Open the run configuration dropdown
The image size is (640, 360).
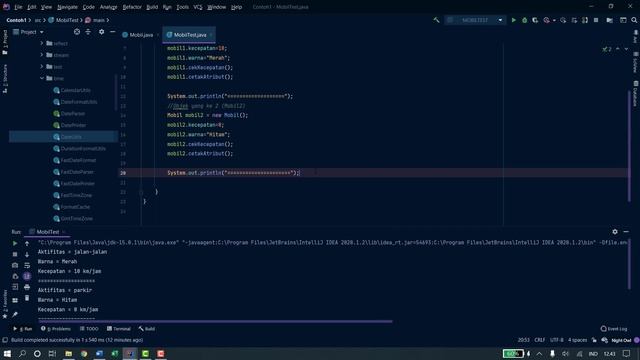tap(475, 20)
